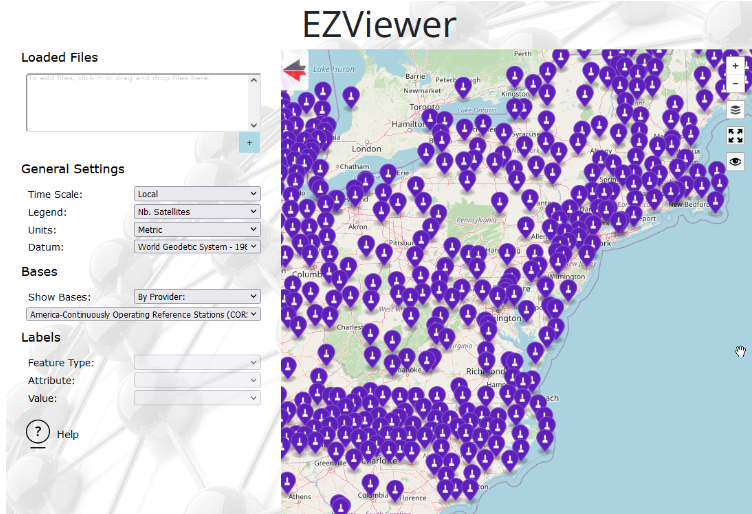Open the Time Scale dropdown

click(196, 194)
